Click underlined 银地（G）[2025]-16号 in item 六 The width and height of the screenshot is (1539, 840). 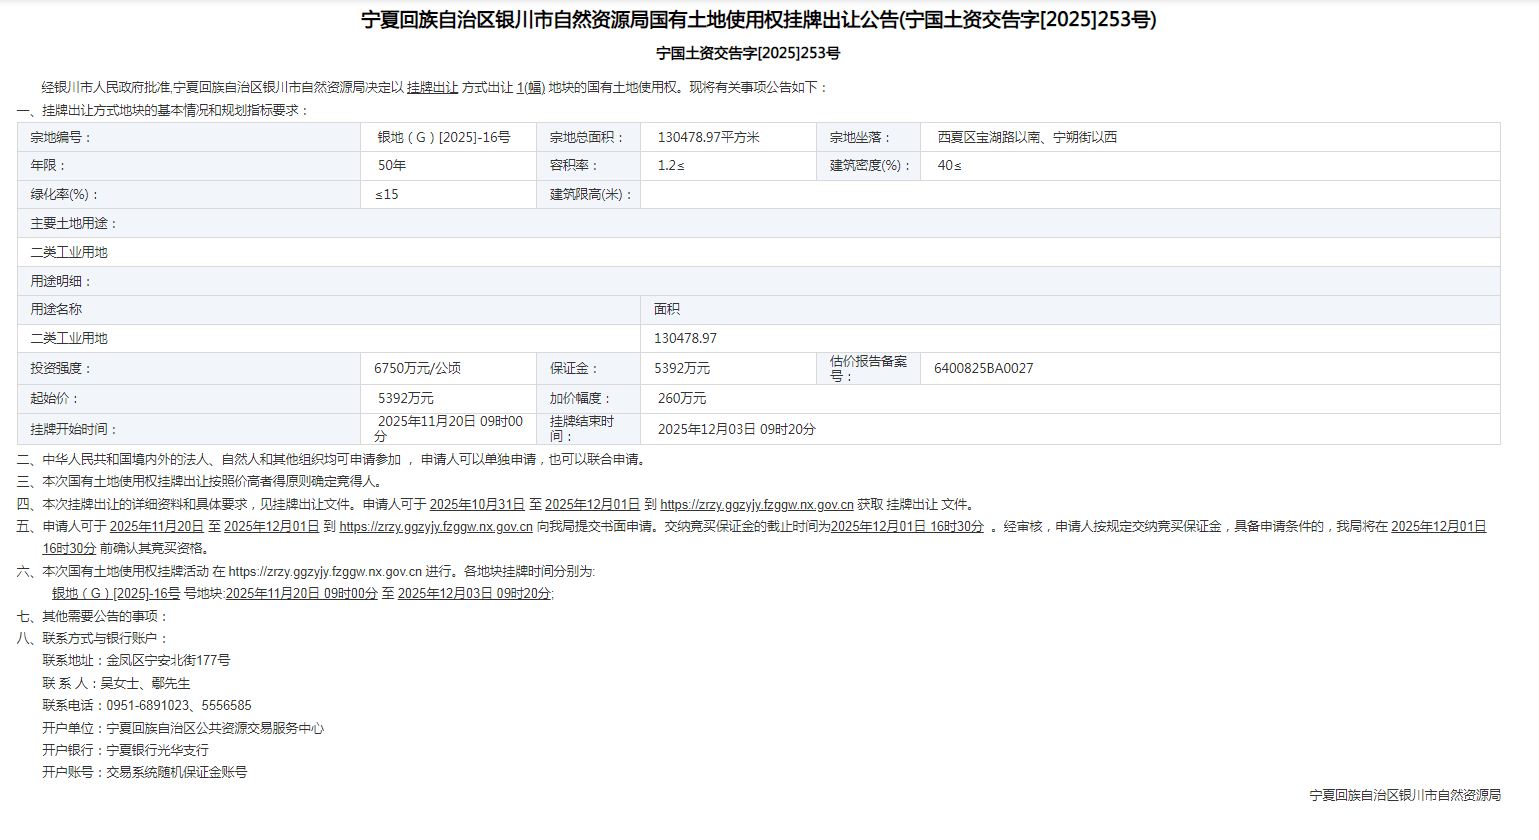116,594
